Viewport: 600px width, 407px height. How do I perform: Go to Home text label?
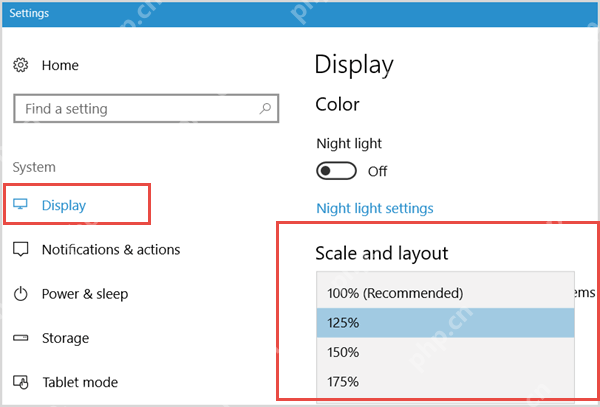point(60,65)
